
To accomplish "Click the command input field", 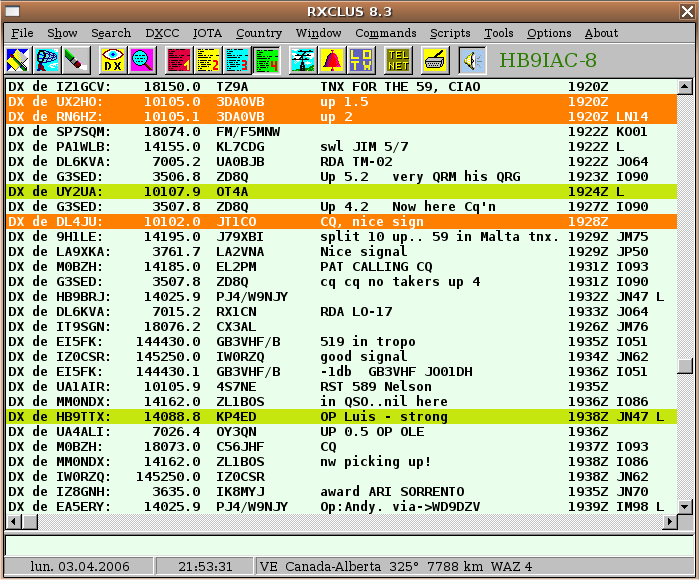I will coord(350,545).
